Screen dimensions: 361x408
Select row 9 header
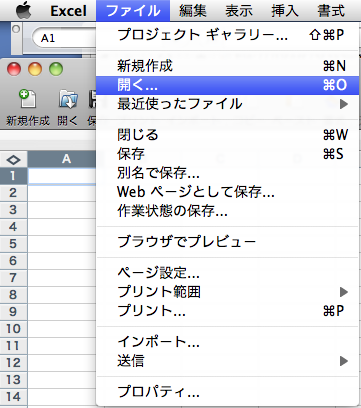pos(13,312)
